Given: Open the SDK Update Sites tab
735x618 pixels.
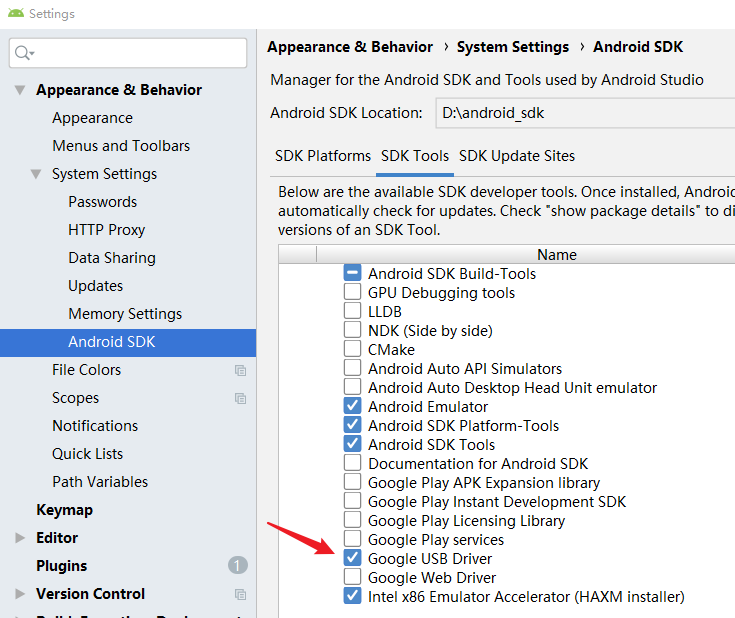Looking at the screenshot, I should coord(517,156).
